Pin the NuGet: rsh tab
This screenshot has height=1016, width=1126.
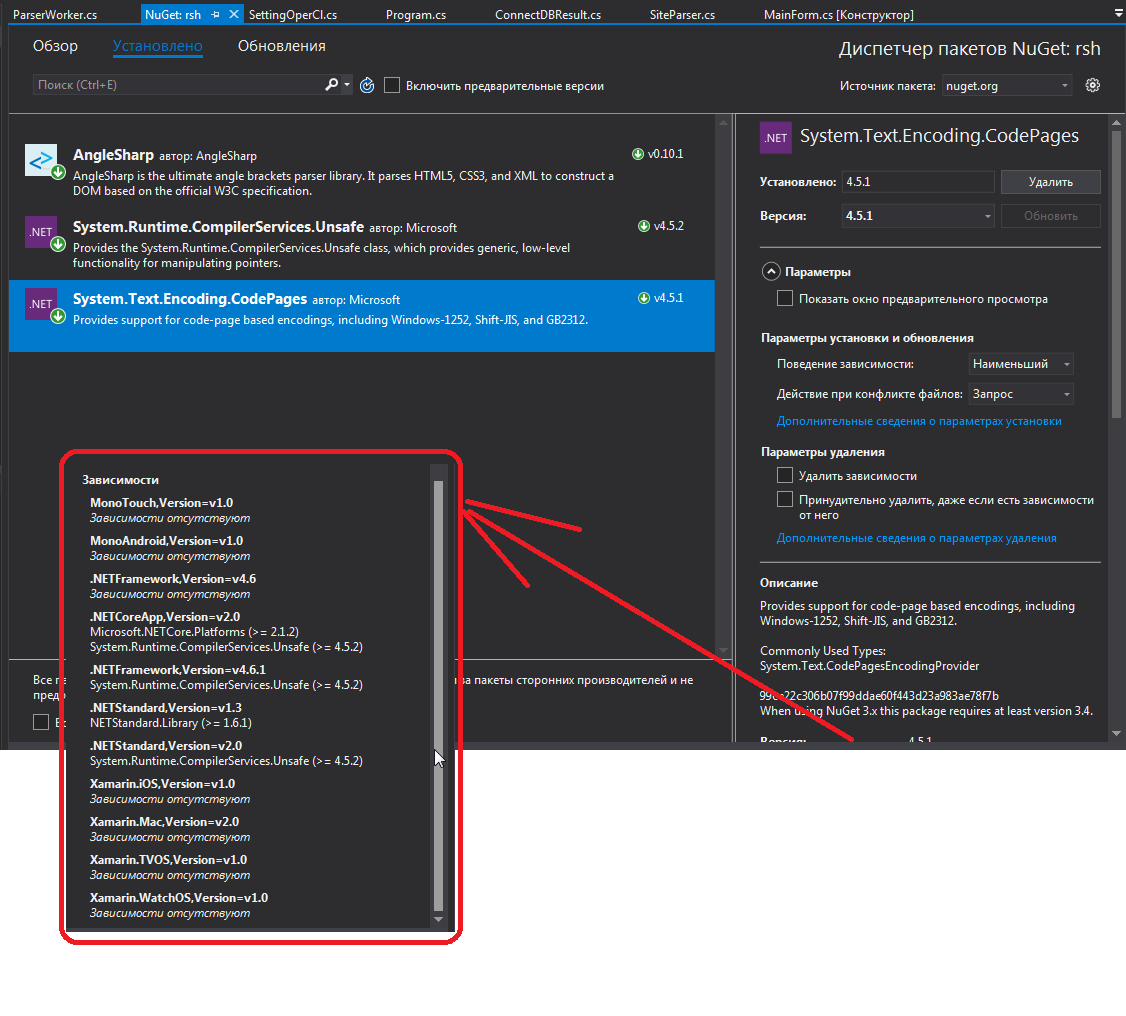point(215,14)
